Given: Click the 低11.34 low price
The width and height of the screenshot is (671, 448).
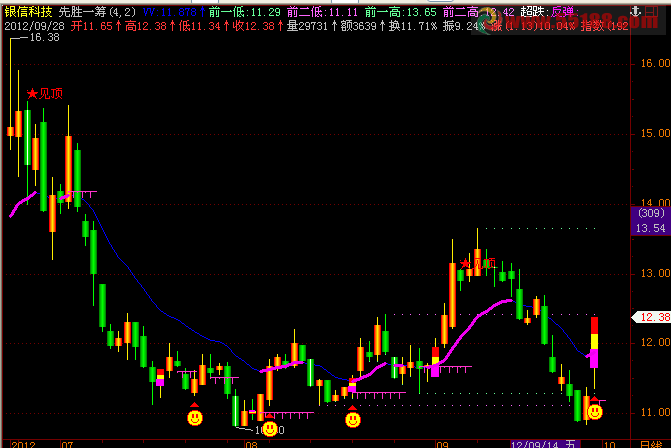Looking at the screenshot, I should (204, 26).
